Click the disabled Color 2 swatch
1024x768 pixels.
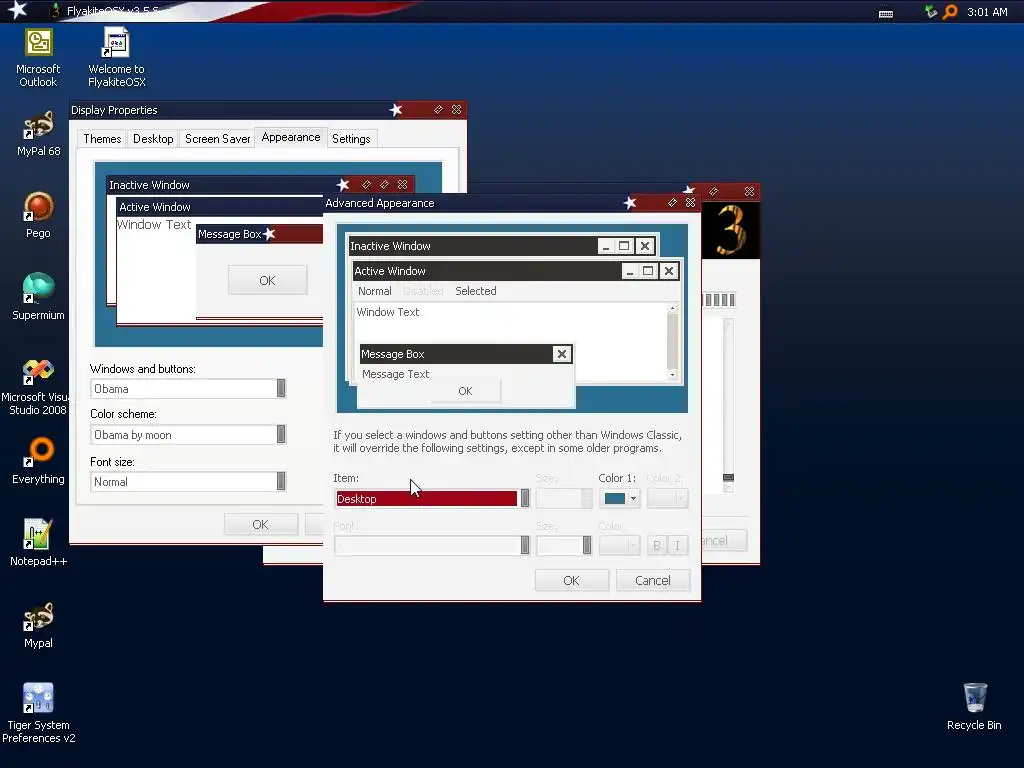[667, 498]
